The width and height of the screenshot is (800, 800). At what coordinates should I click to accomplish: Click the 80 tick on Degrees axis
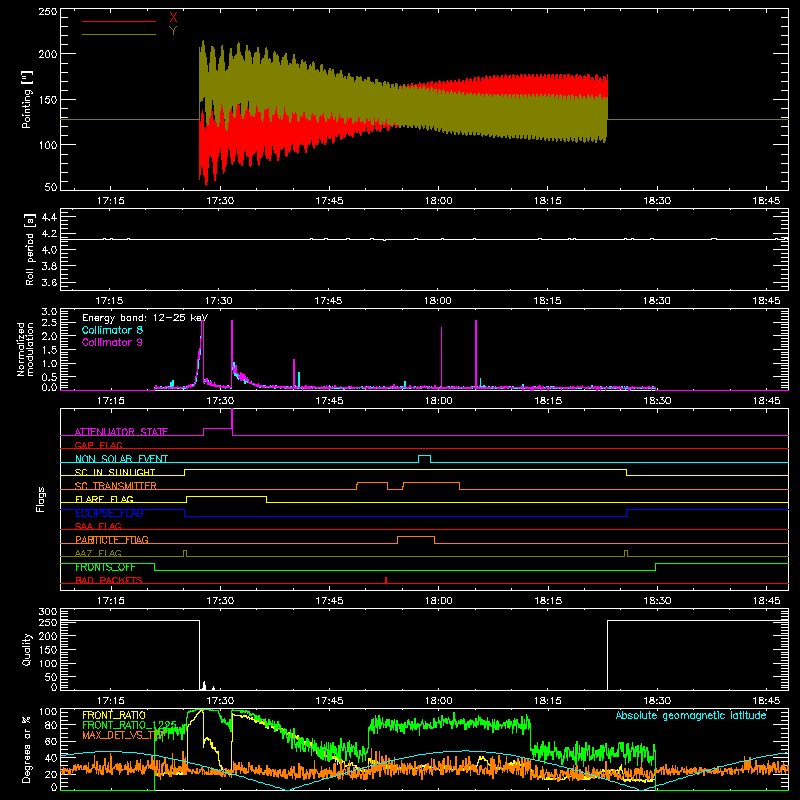tap(51, 725)
